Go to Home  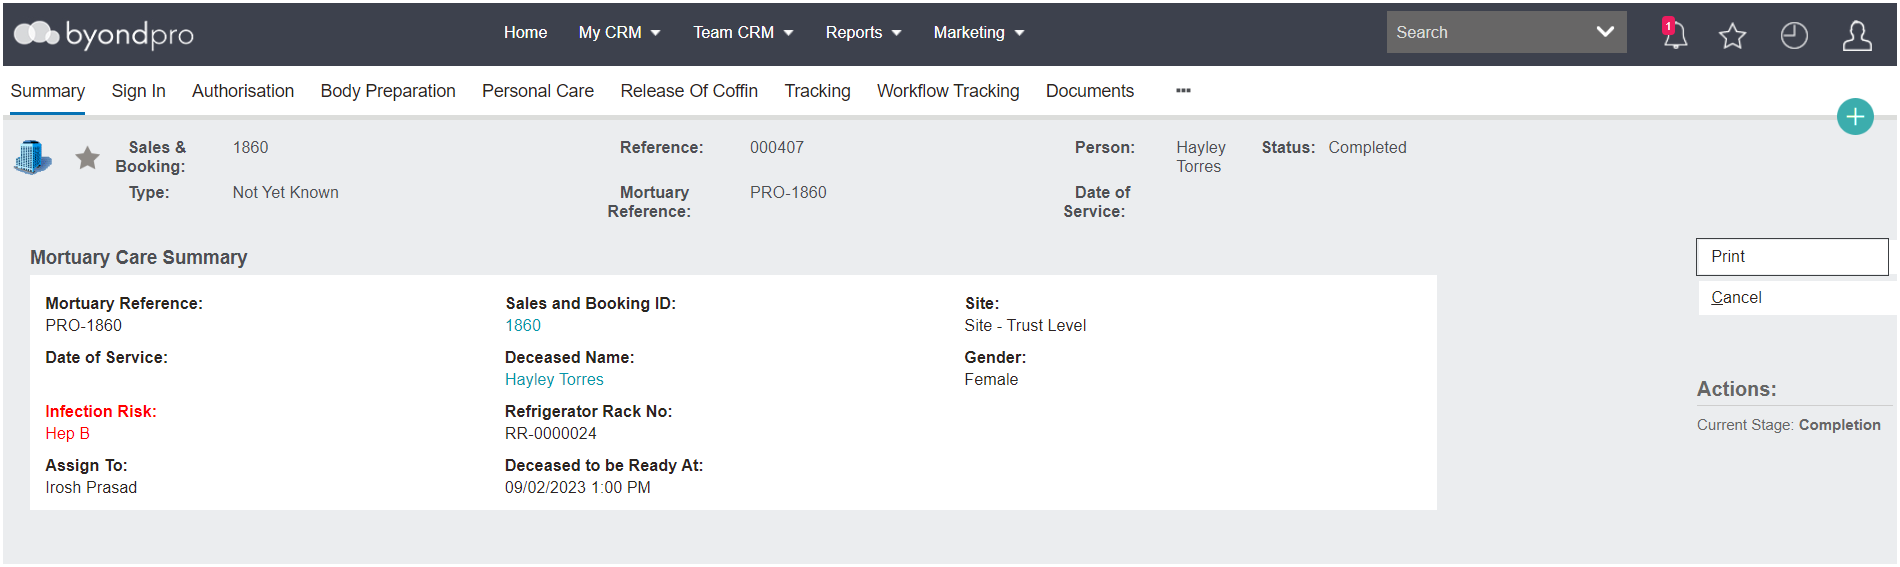(525, 33)
